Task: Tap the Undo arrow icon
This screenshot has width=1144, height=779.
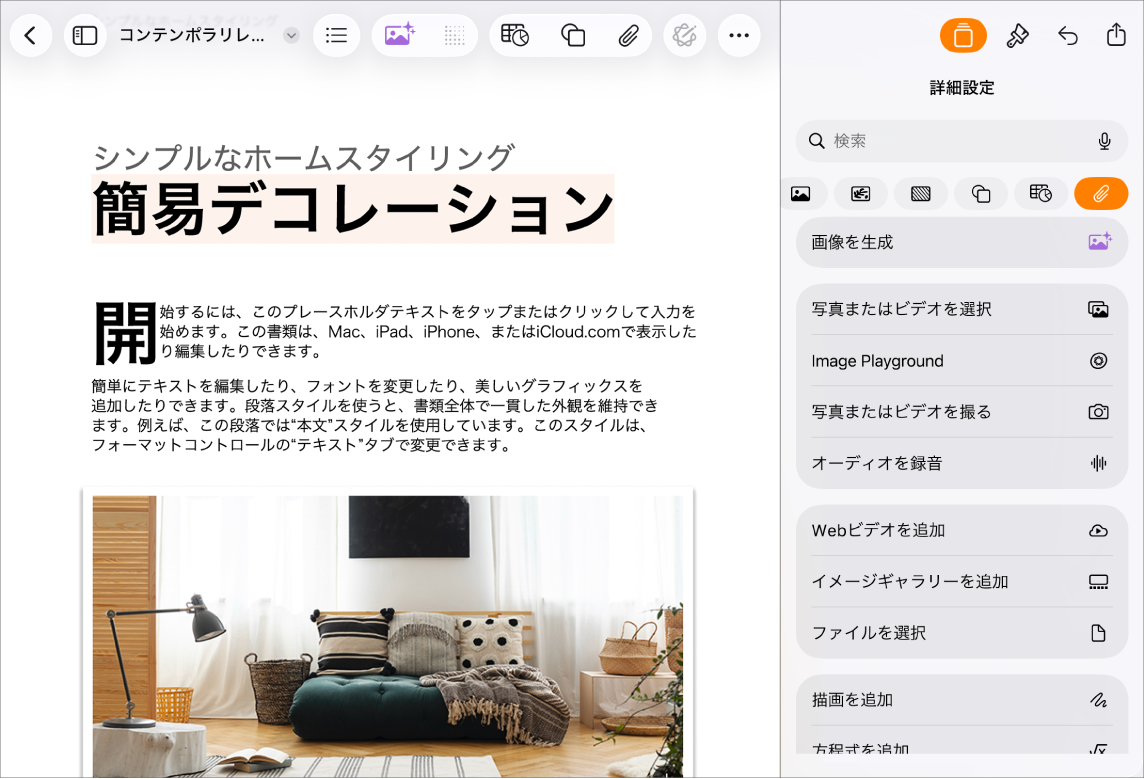Action: click(1066, 35)
